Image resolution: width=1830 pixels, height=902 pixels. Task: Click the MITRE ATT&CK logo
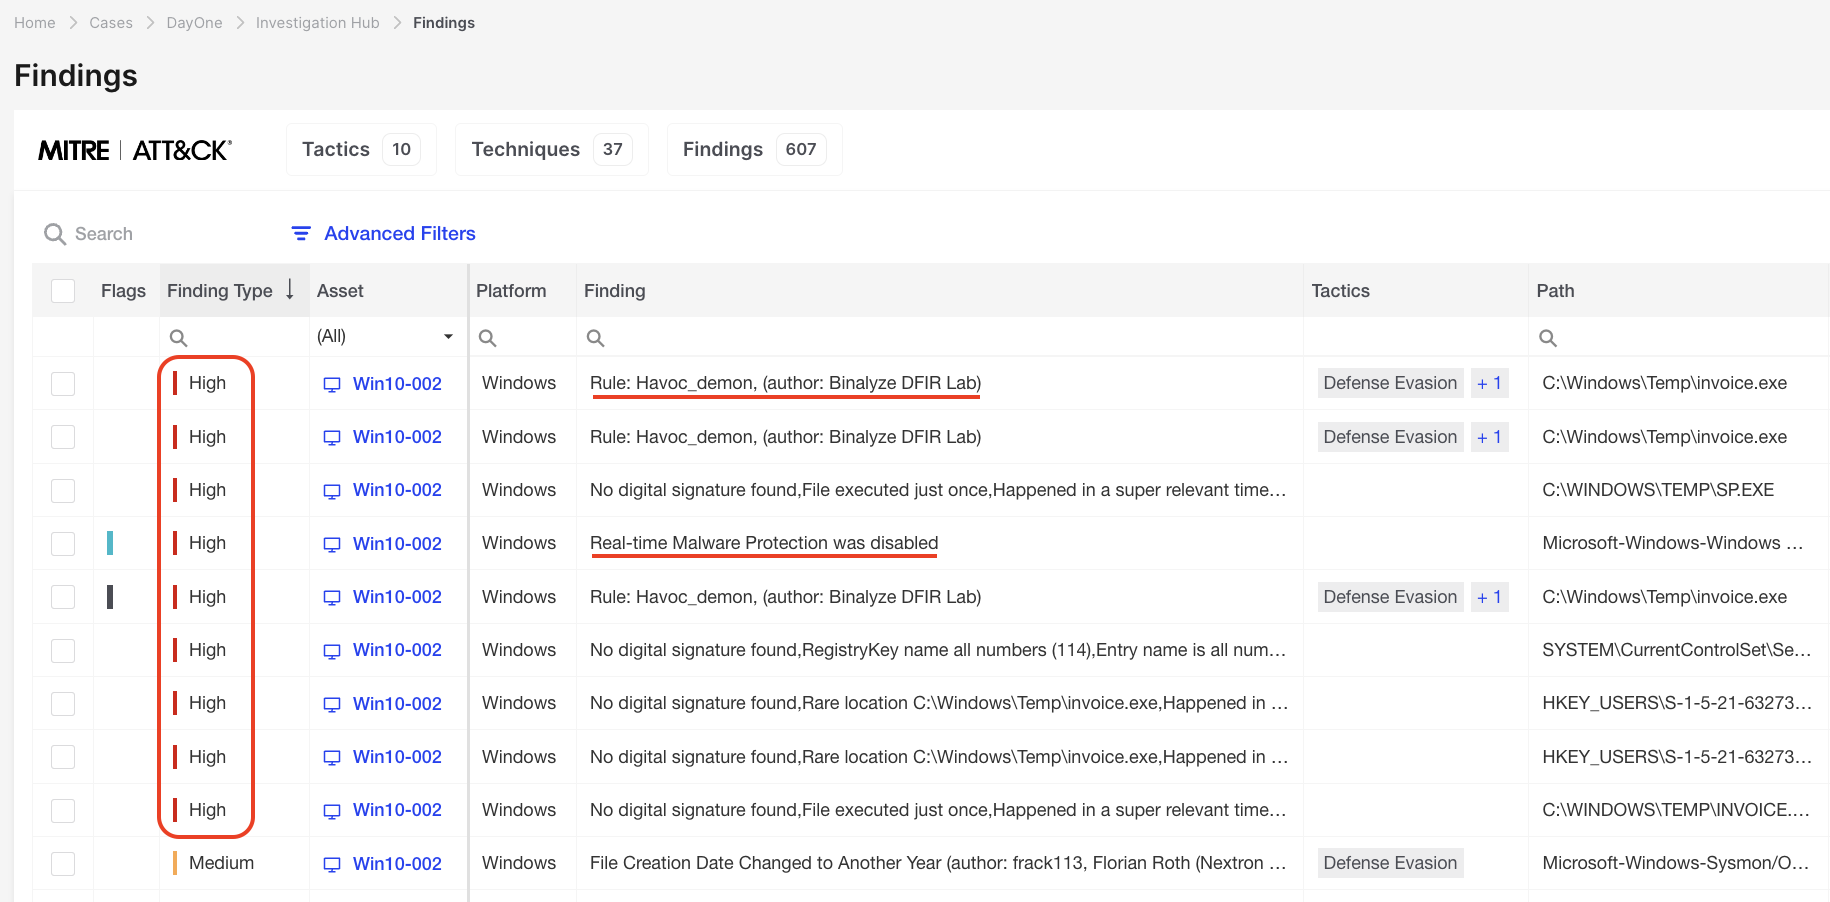click(135, 150)
